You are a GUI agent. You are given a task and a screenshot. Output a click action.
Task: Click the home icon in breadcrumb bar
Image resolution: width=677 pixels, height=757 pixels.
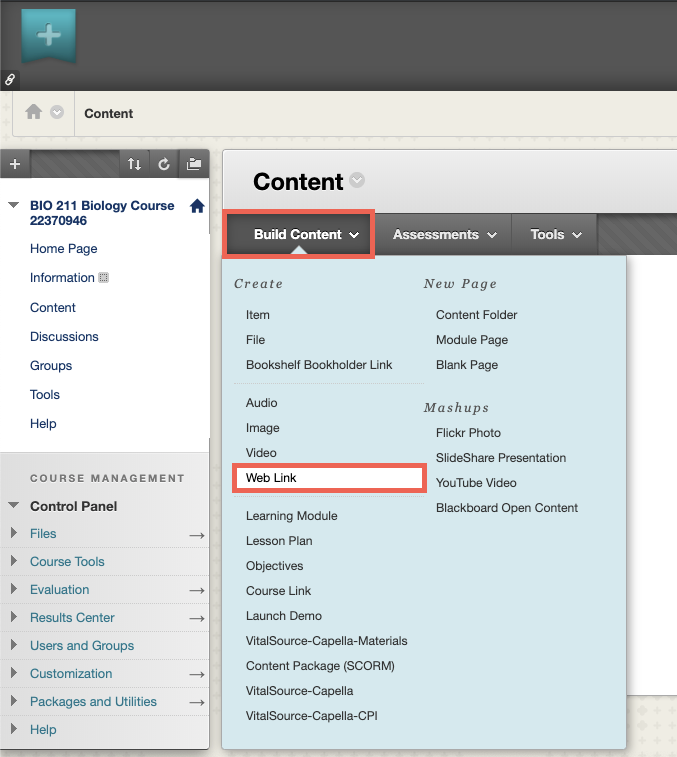coord(33,112)
